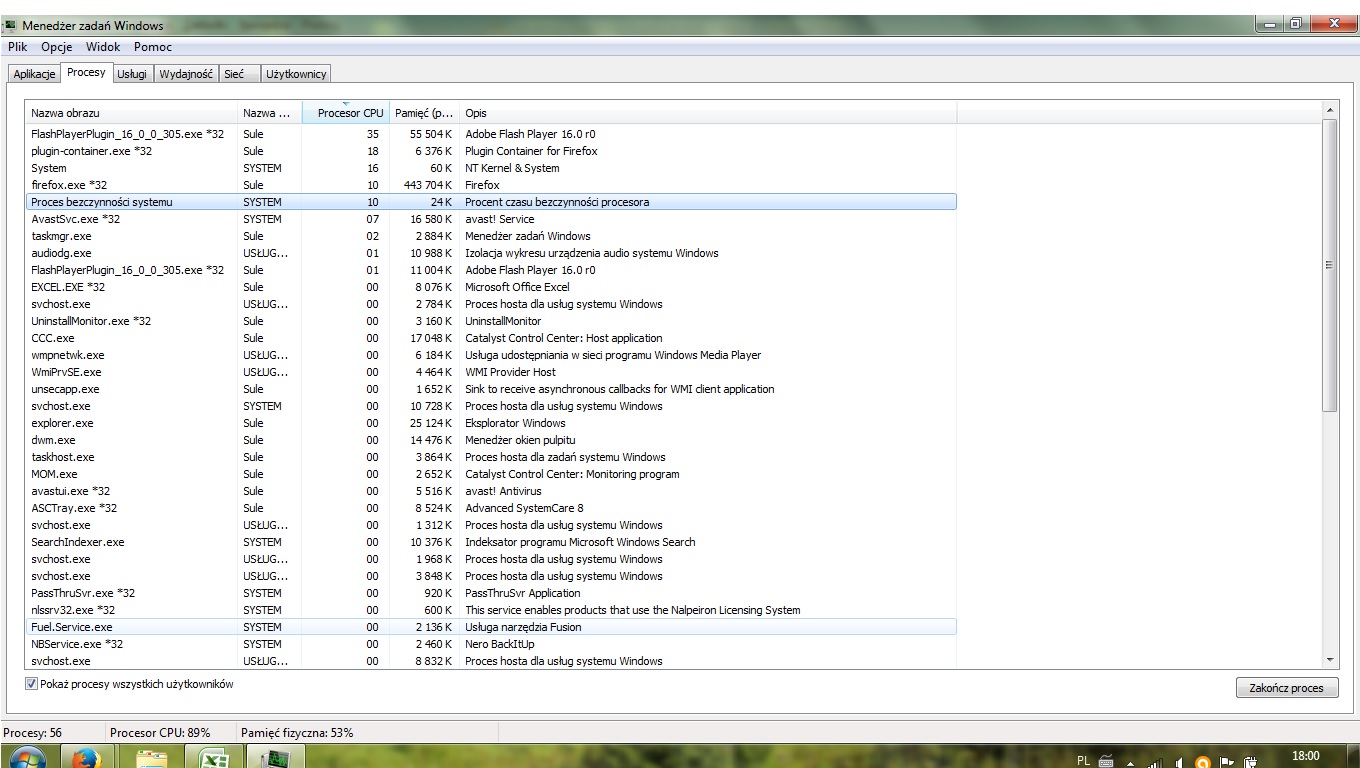Click the scrollbar up arrow
The height and width of the screenshot is (768, 1360).
(1330, 110)
